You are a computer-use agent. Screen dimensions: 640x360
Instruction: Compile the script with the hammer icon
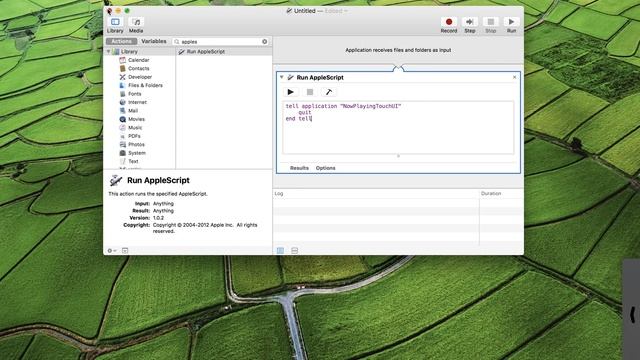[329, 92]
